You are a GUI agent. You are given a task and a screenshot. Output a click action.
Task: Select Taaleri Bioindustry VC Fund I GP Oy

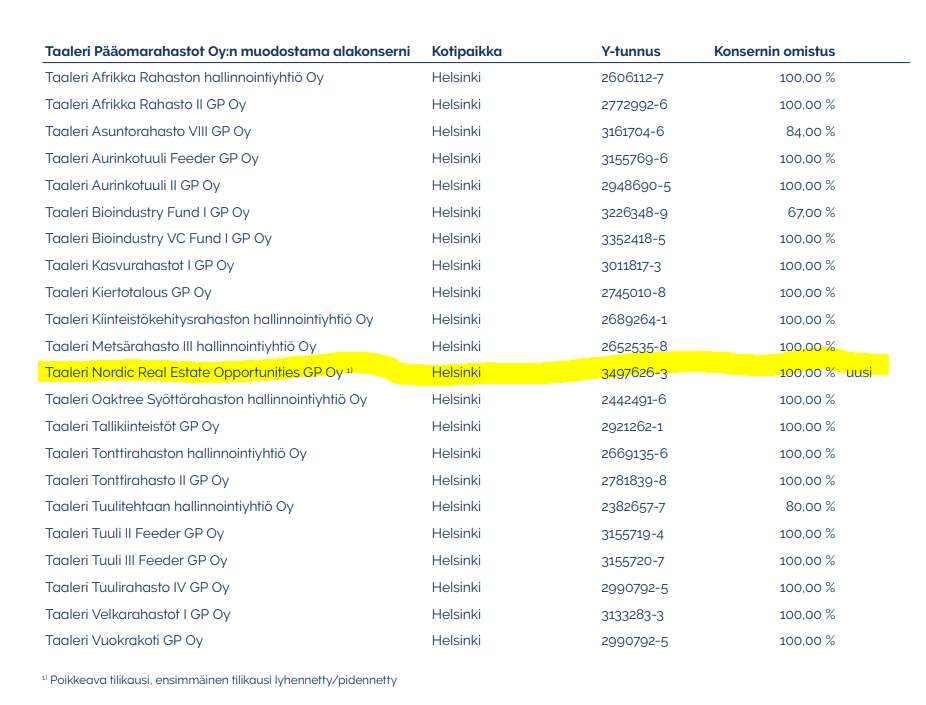tap(158, 238)
